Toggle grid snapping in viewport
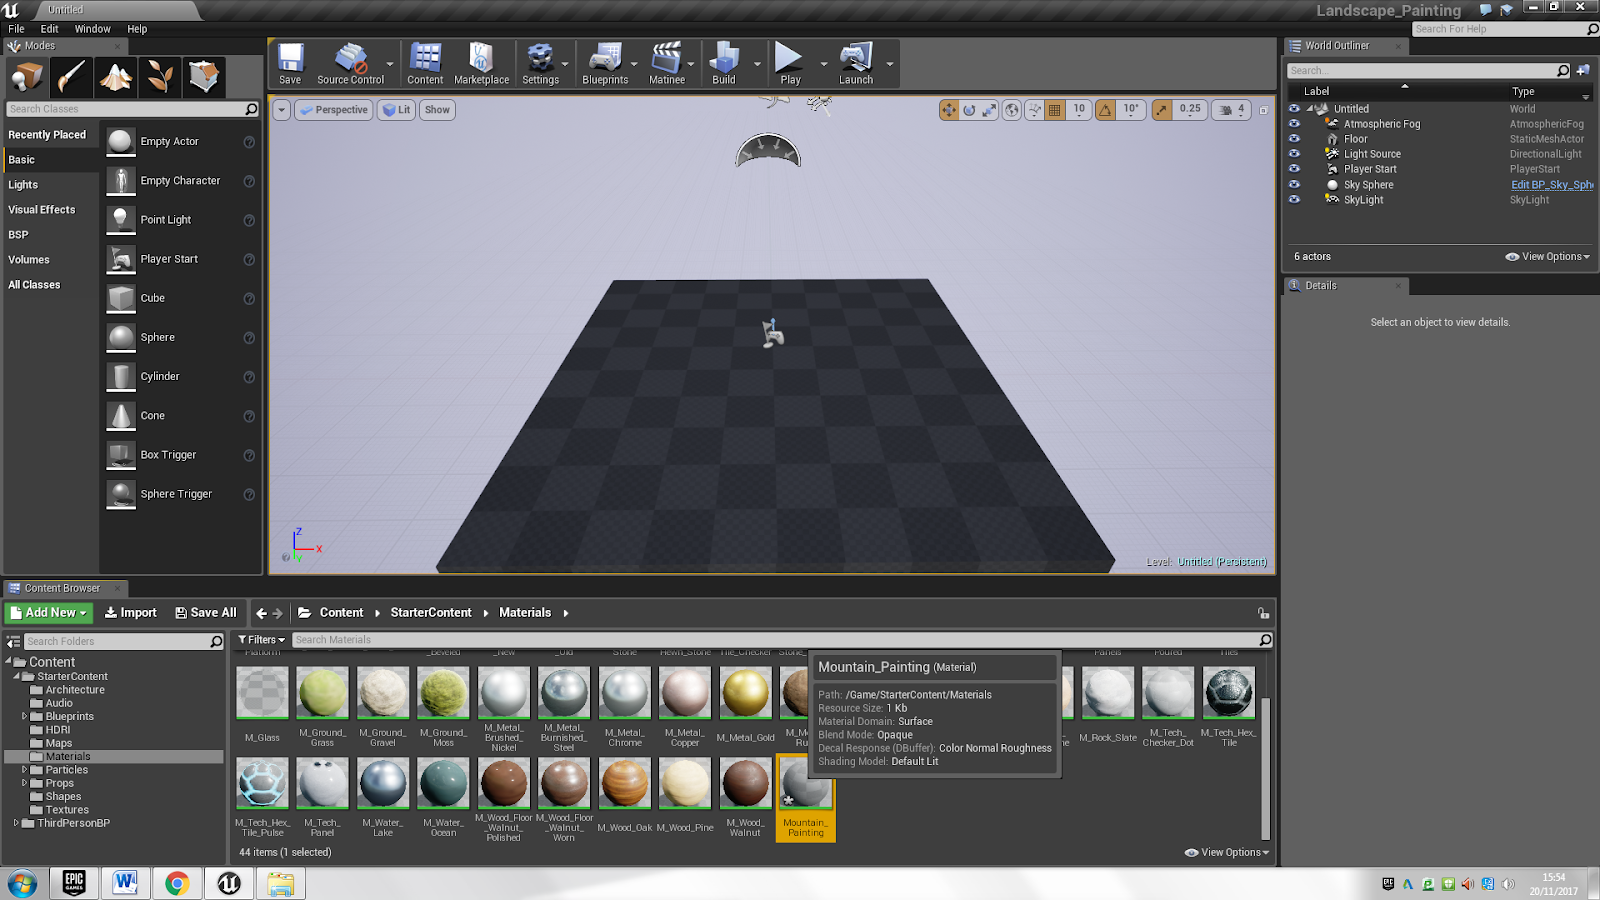1600x900 pixels. [1055, 110]
